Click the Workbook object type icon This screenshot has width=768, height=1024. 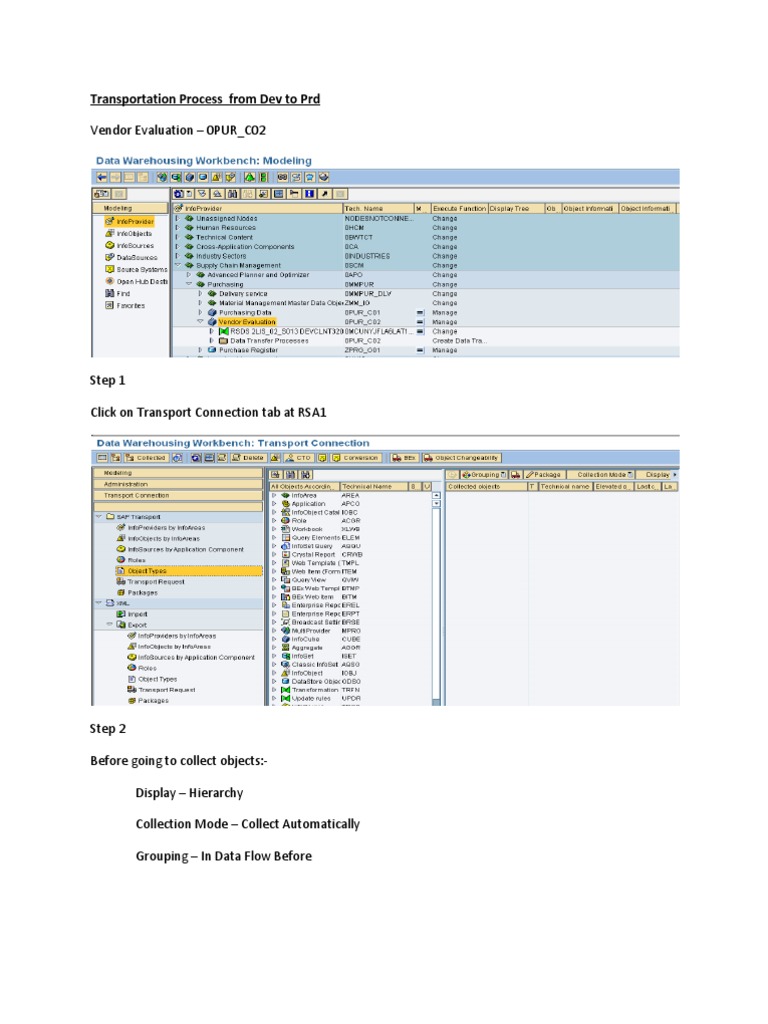coord(285,530)
